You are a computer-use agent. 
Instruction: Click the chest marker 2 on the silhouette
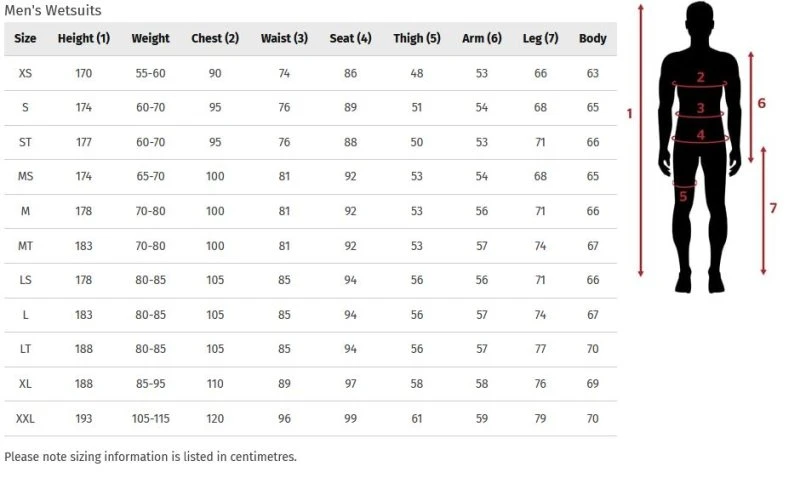click(701, 77)
